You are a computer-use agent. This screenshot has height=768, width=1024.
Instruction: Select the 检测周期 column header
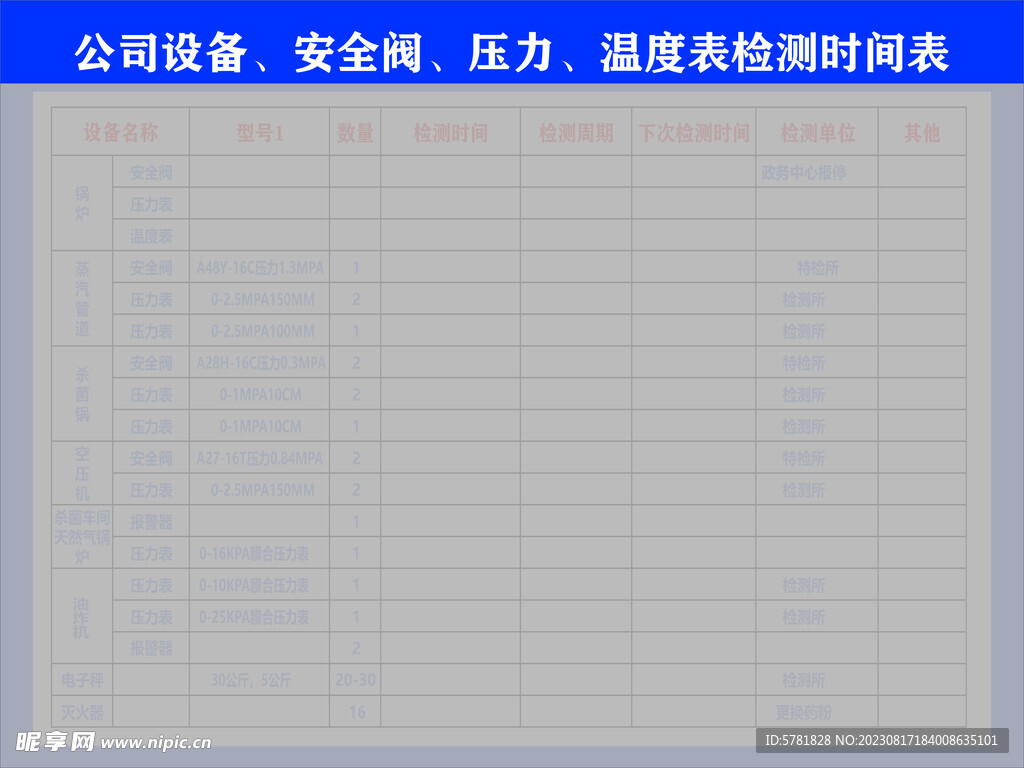pos(573,133)
